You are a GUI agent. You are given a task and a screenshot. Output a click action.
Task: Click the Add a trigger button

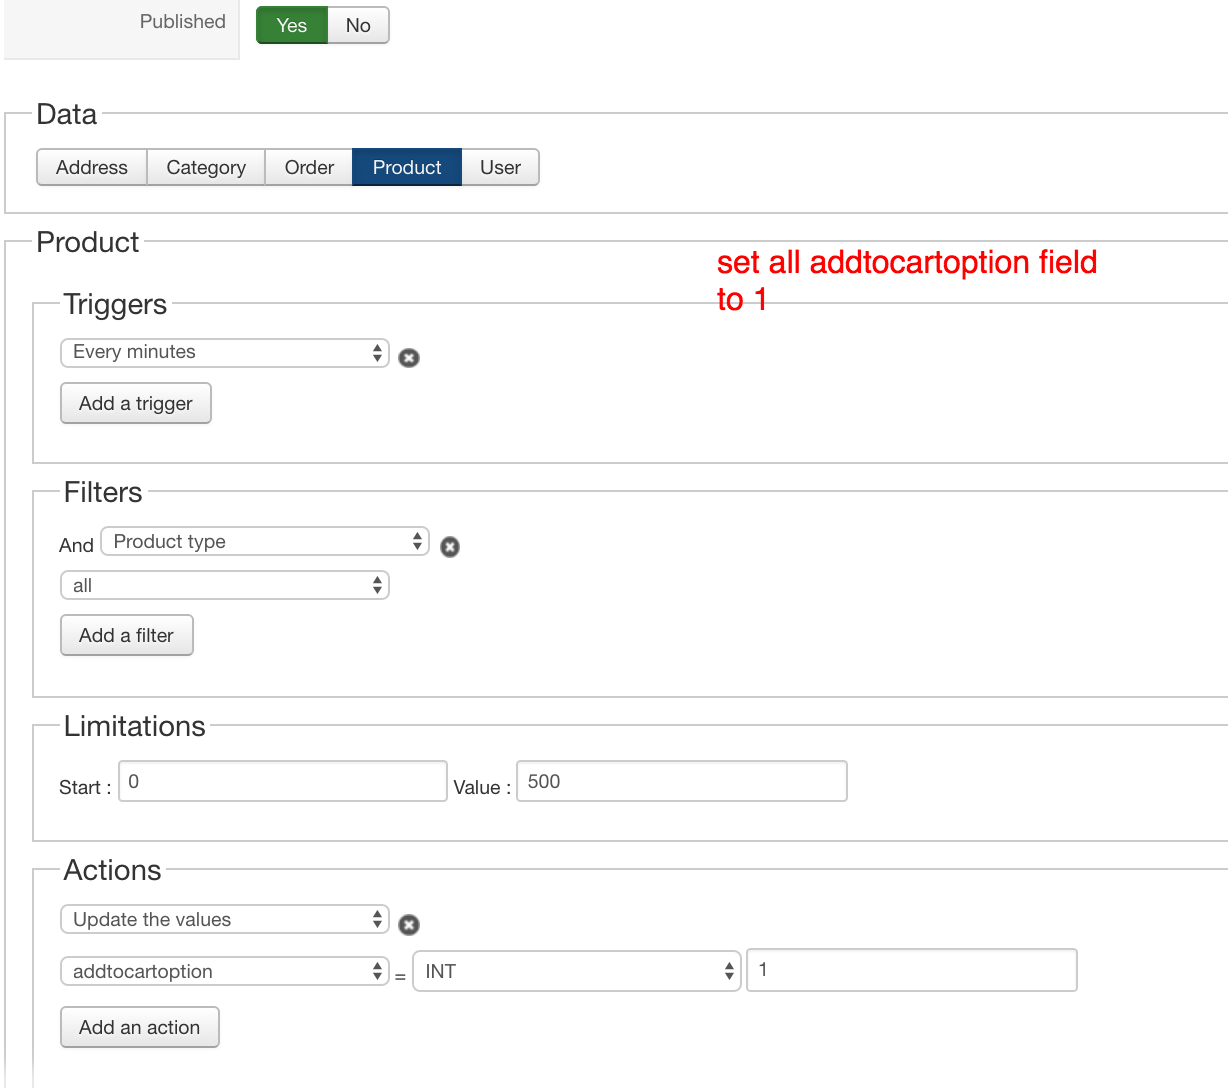tap(136, 404)
